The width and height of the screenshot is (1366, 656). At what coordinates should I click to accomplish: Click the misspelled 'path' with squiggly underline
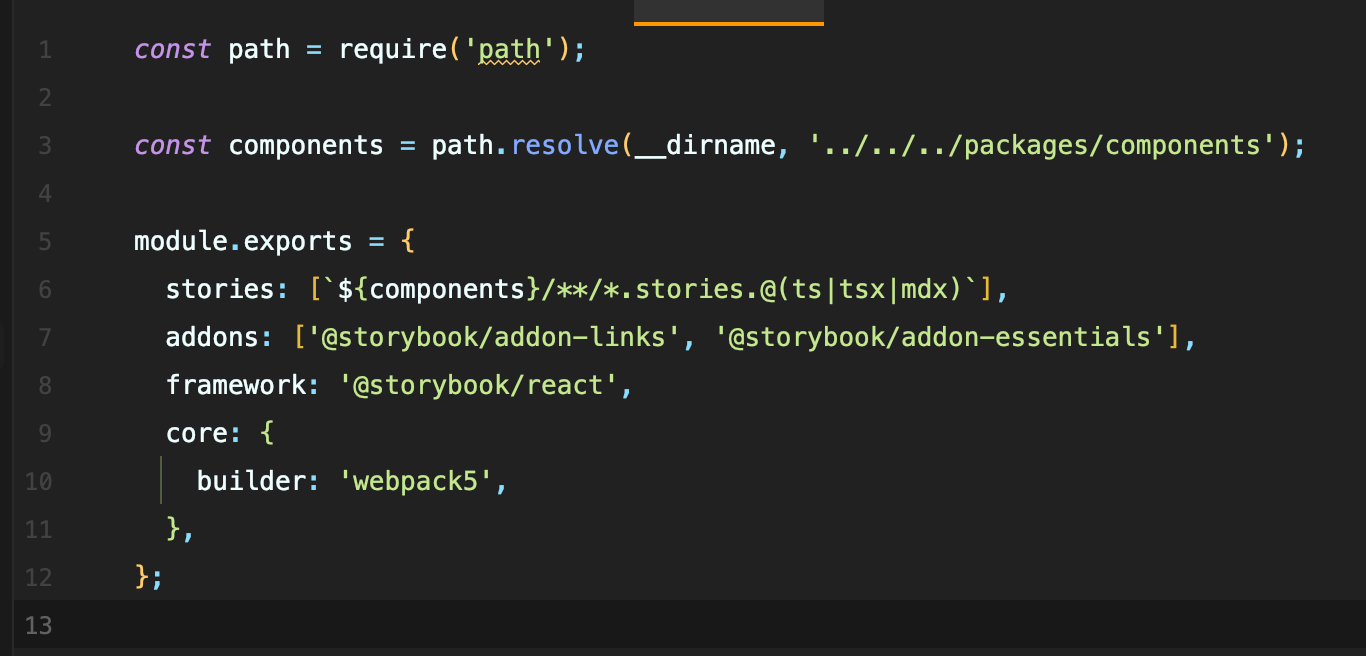click(508, 48)
